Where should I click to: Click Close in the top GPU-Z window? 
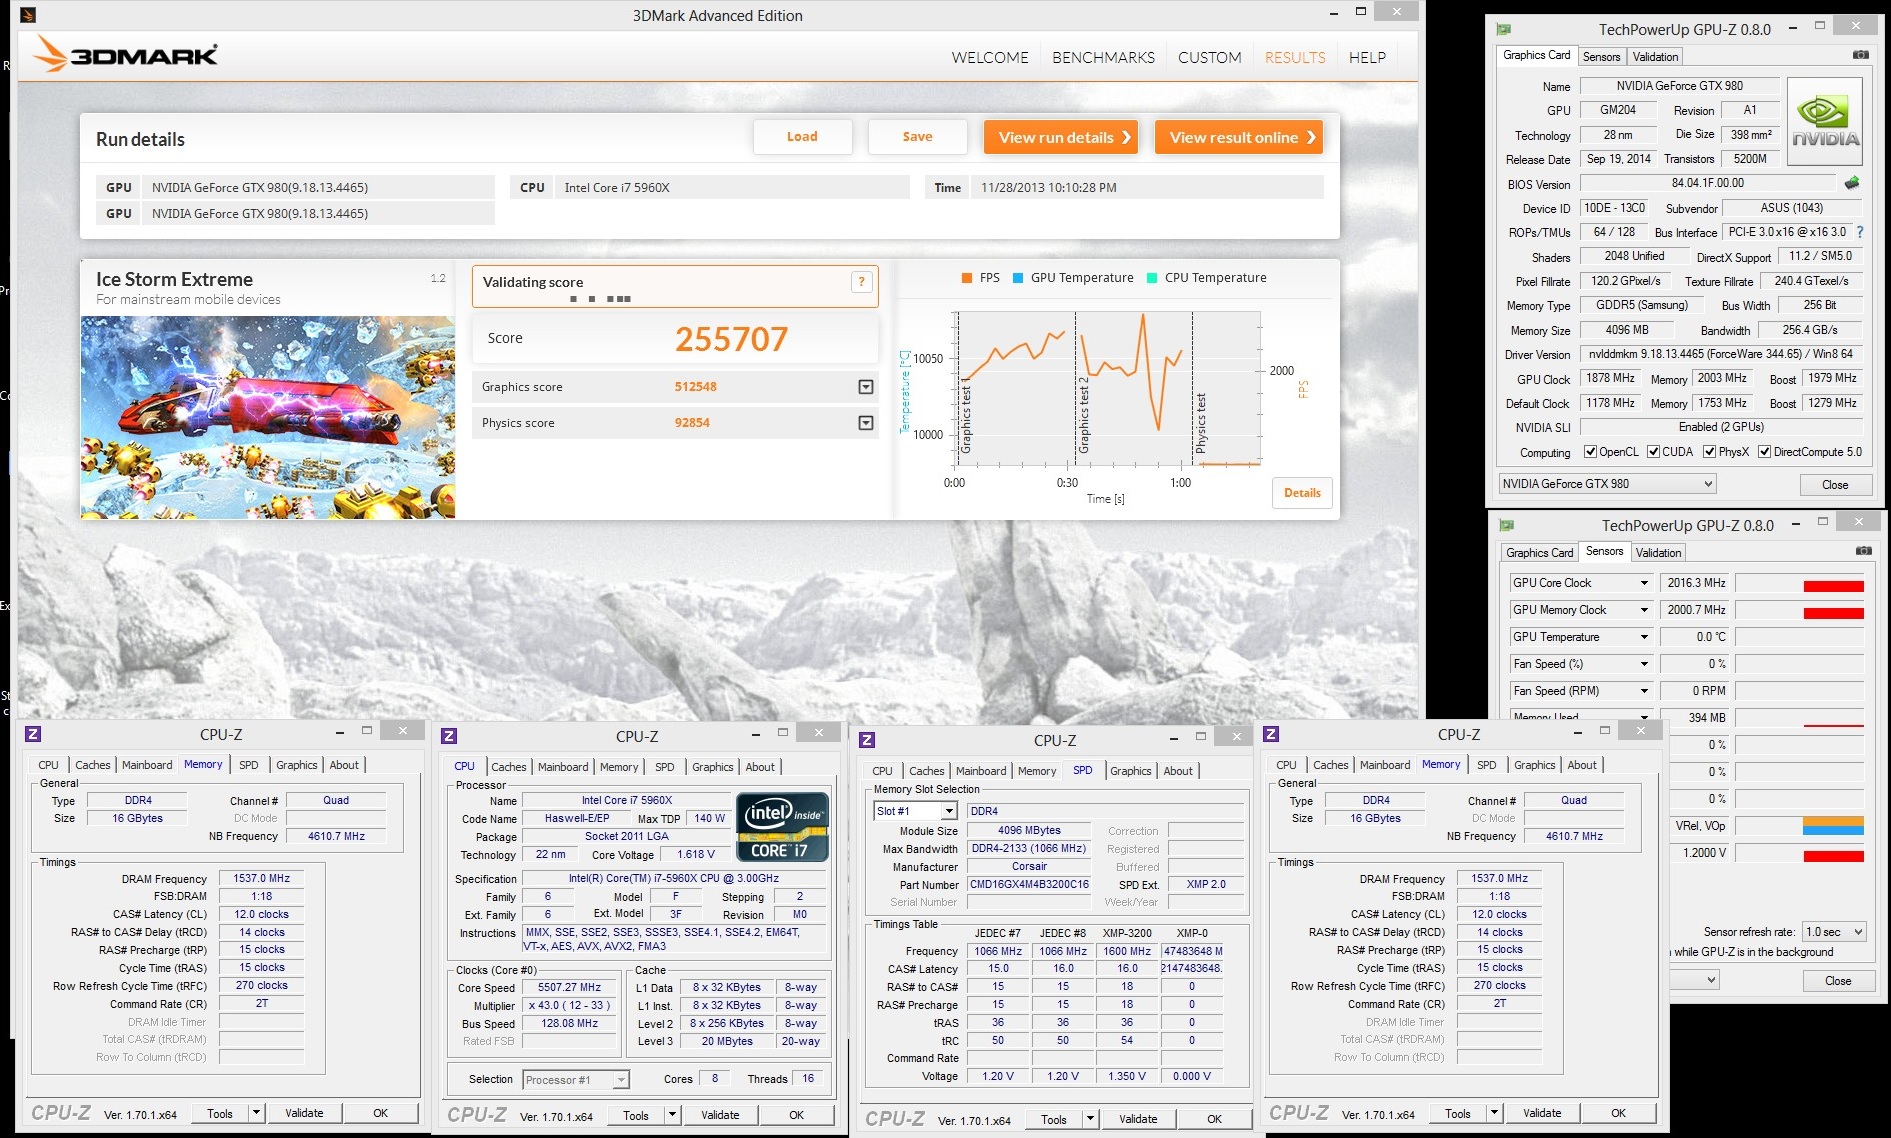(x=1835, y=484)
